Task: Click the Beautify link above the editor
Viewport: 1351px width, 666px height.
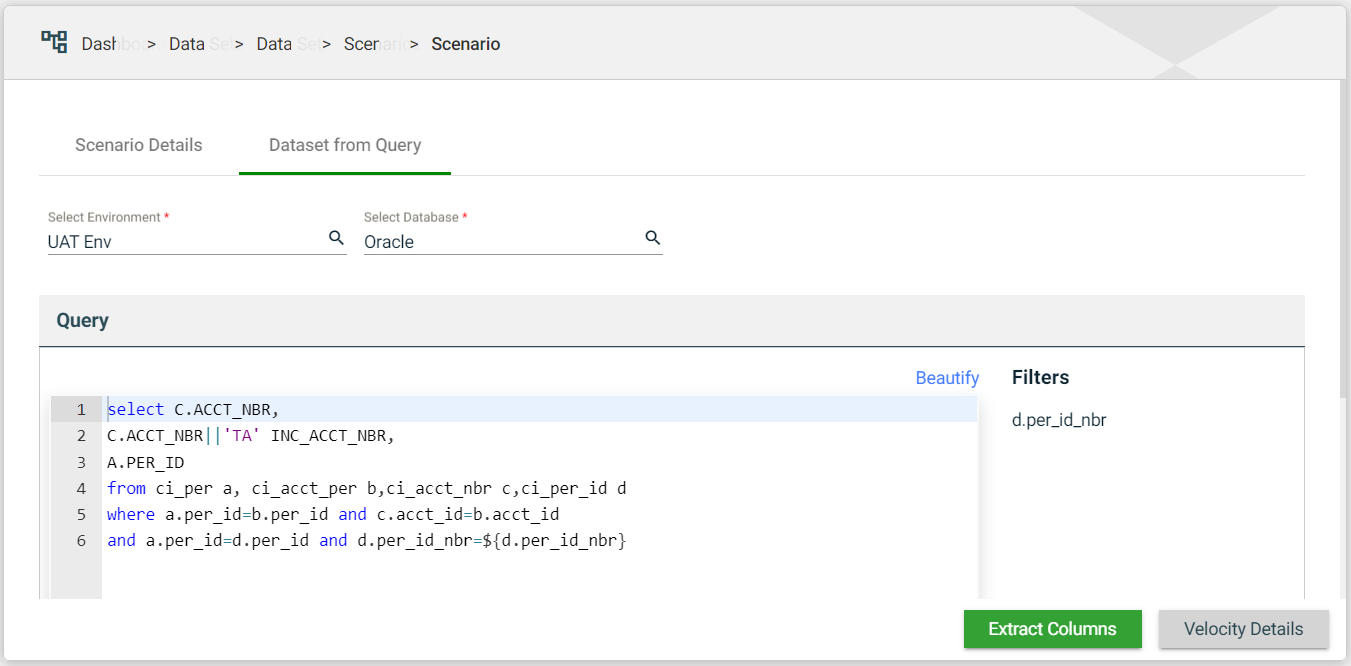Action: pos(947,377)
